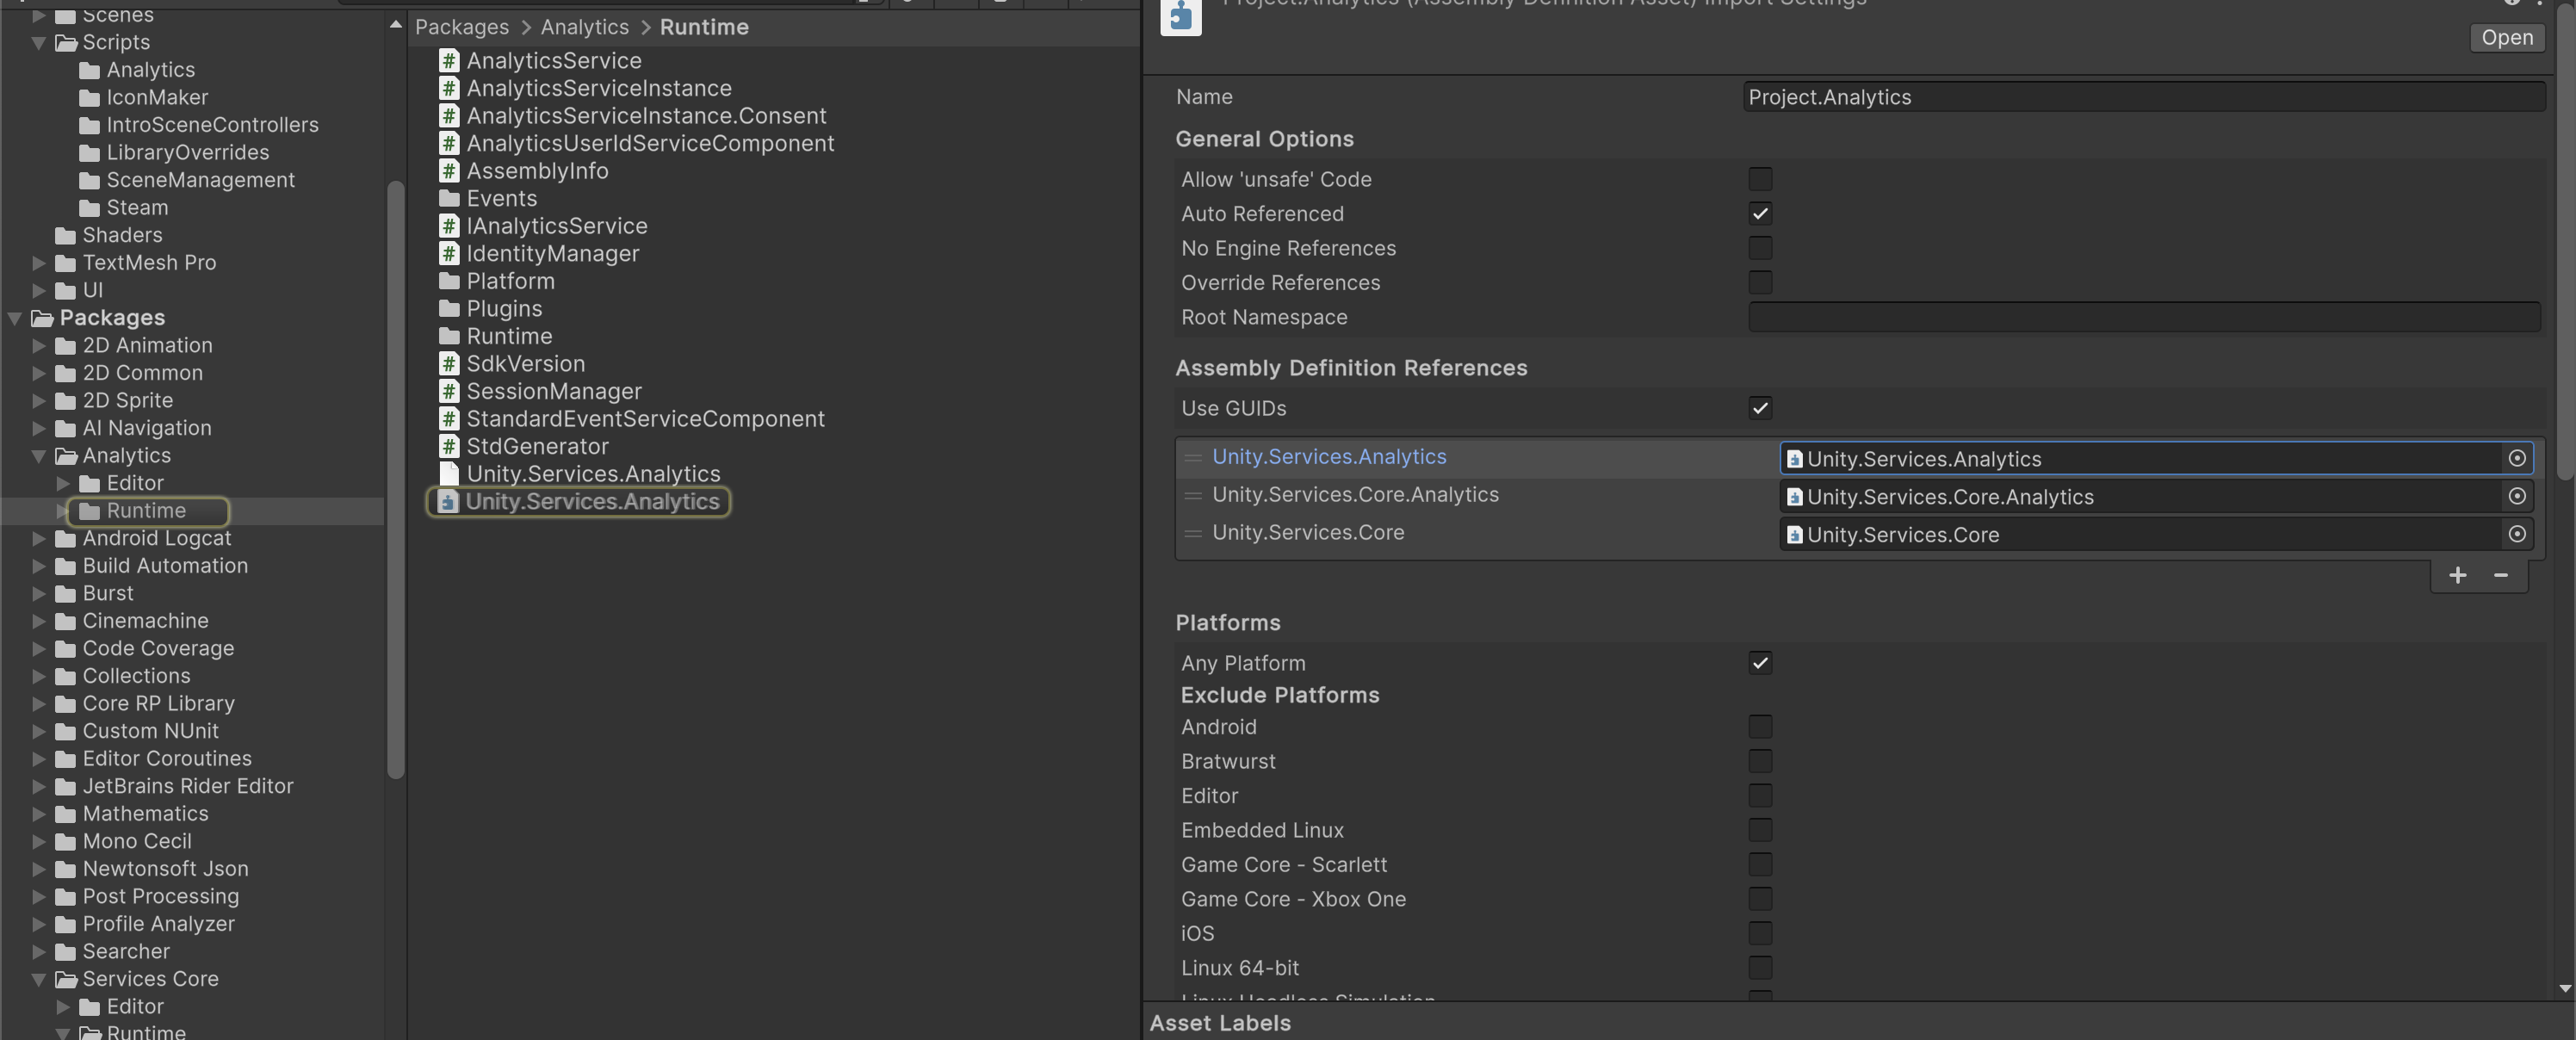Screen dimensions: 2576x1040
Task: Click the object picker for Unity.Services.Analytics reference
Action: coord(2516,458)
